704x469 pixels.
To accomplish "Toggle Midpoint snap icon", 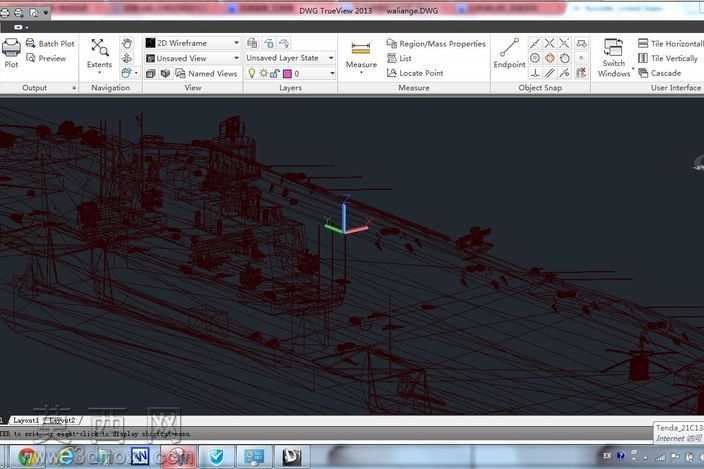I will click(534, 44).
